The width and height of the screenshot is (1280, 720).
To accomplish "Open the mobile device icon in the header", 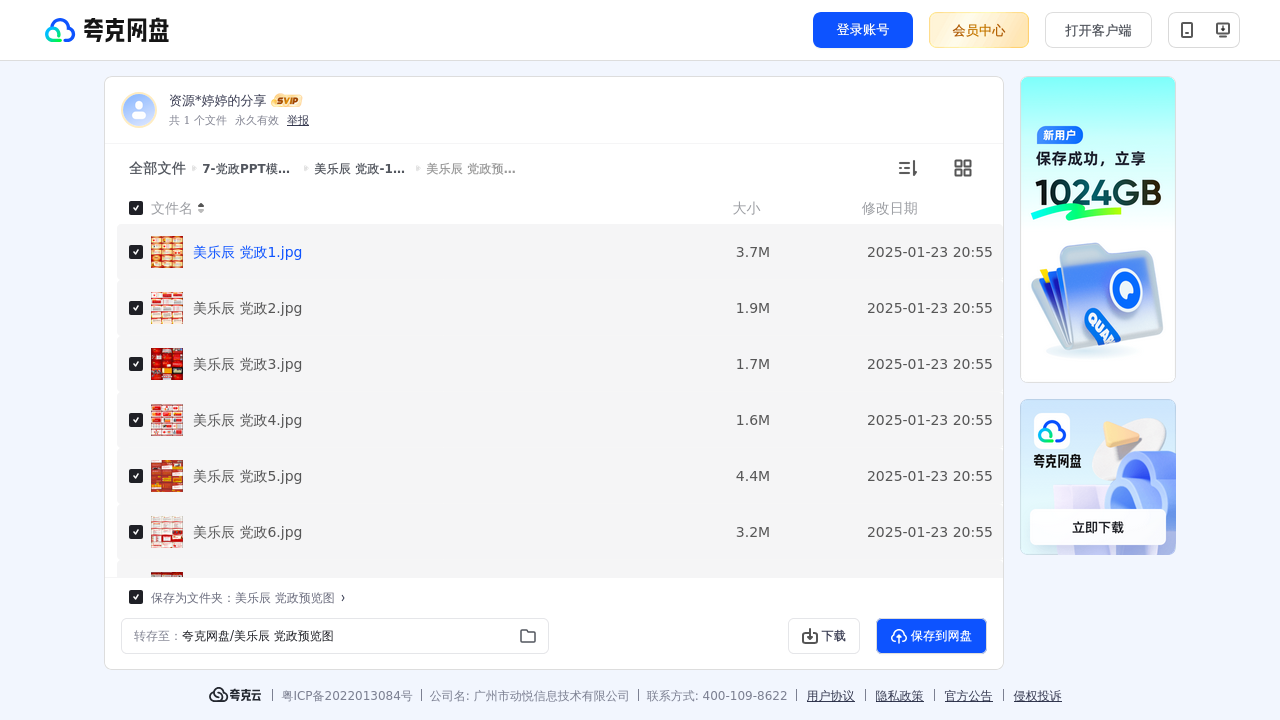I will (1187, 30).
